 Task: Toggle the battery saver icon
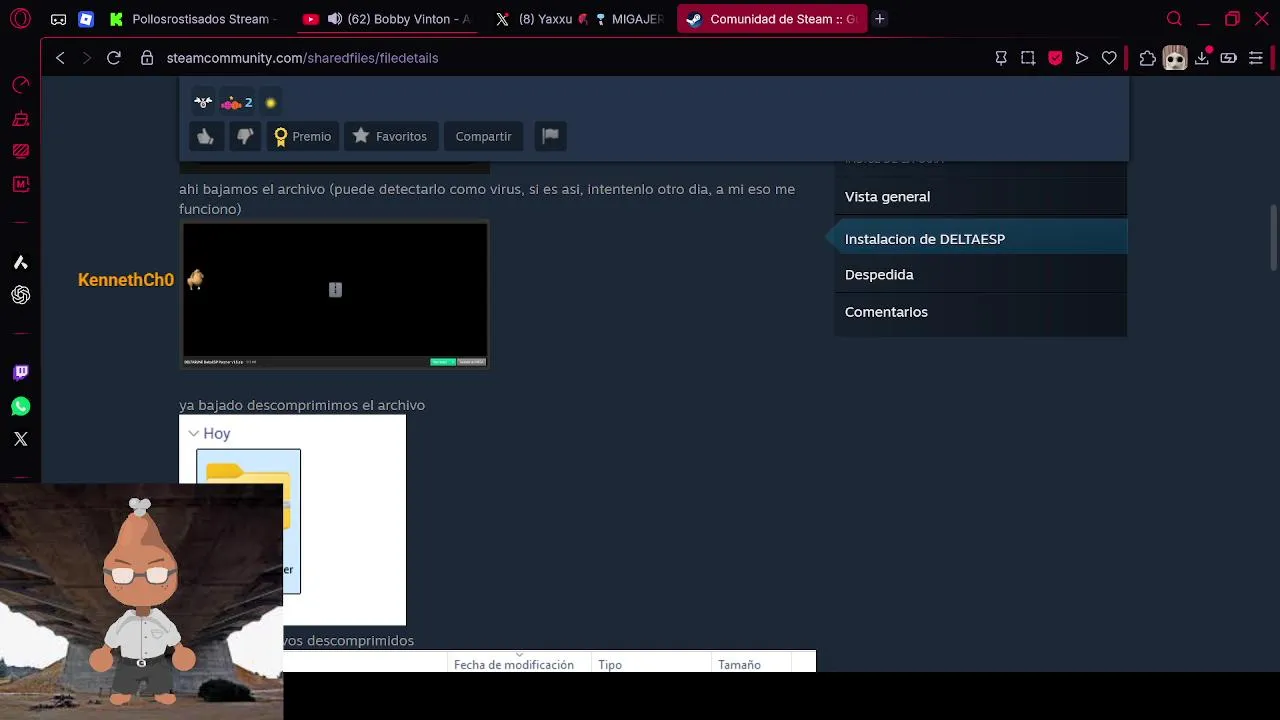[x=1229, y=58]
